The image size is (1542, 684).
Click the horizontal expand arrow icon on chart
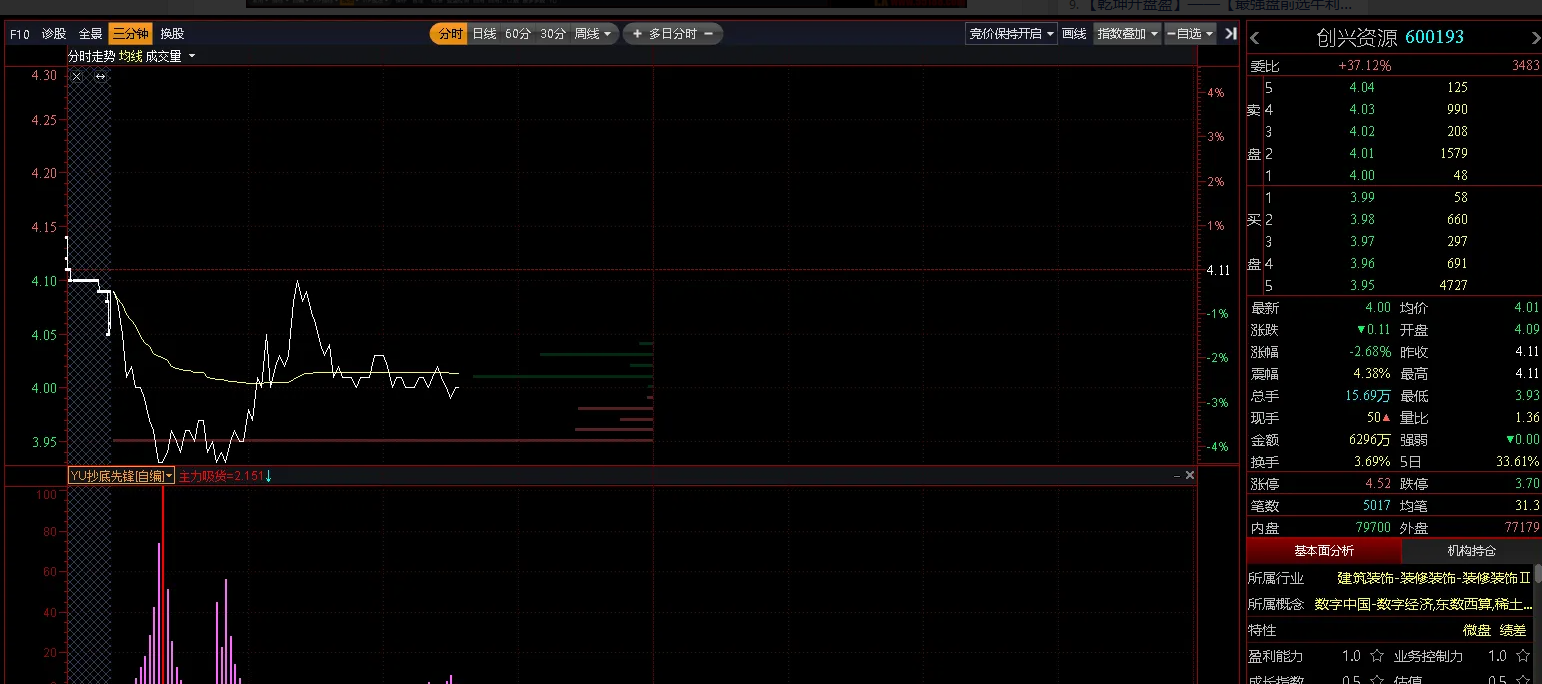point(100,77)
